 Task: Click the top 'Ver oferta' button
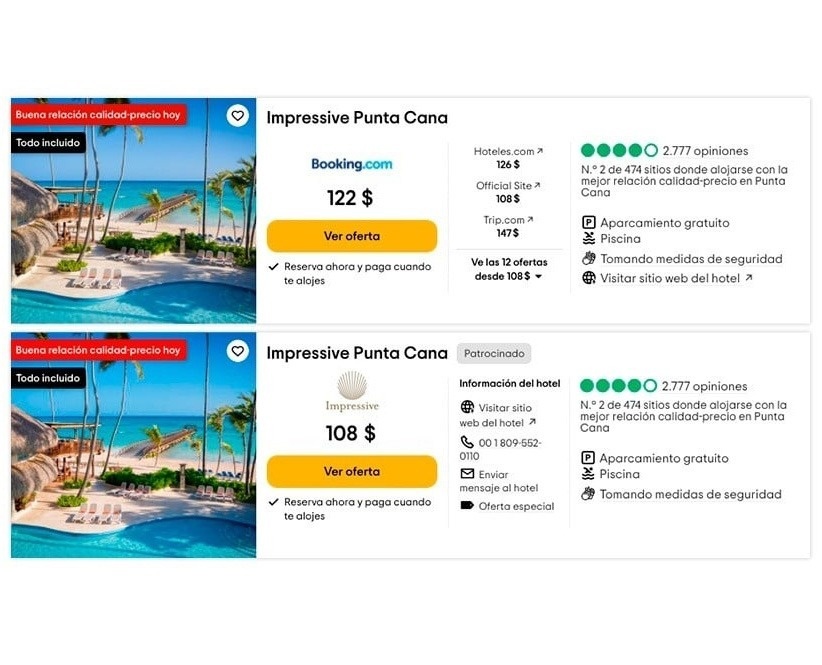click(x=352, y=236)
